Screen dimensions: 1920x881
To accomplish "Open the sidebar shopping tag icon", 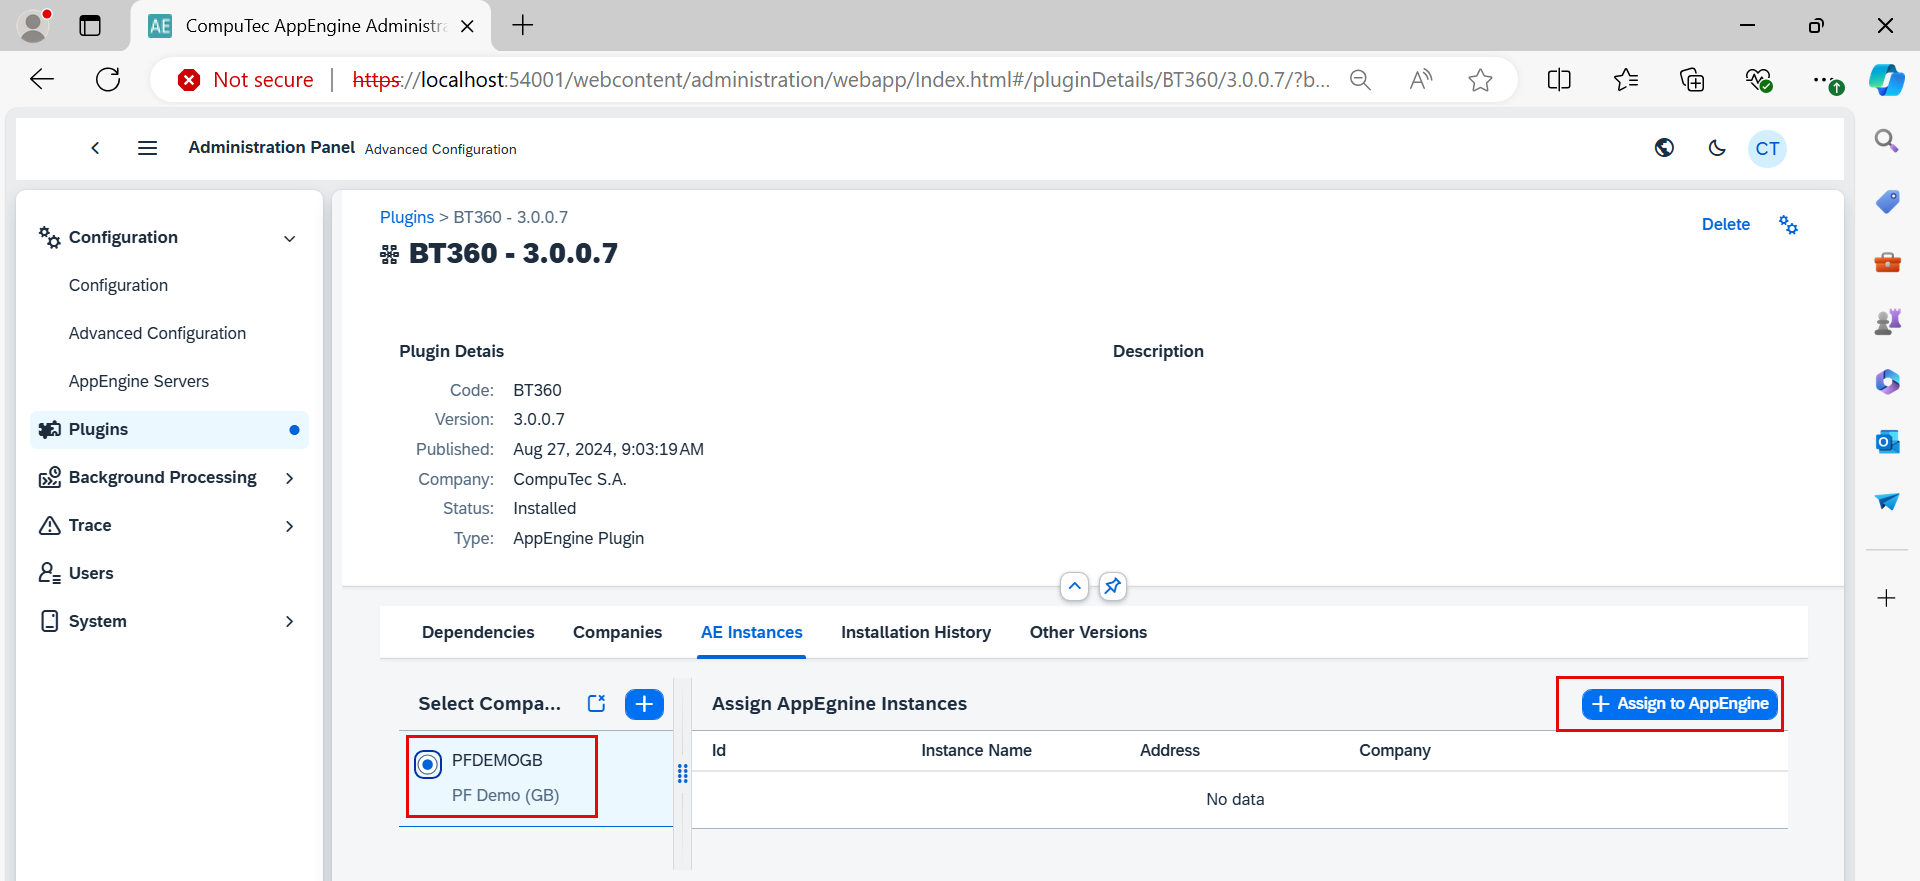I will click(x=1887, y=202).
